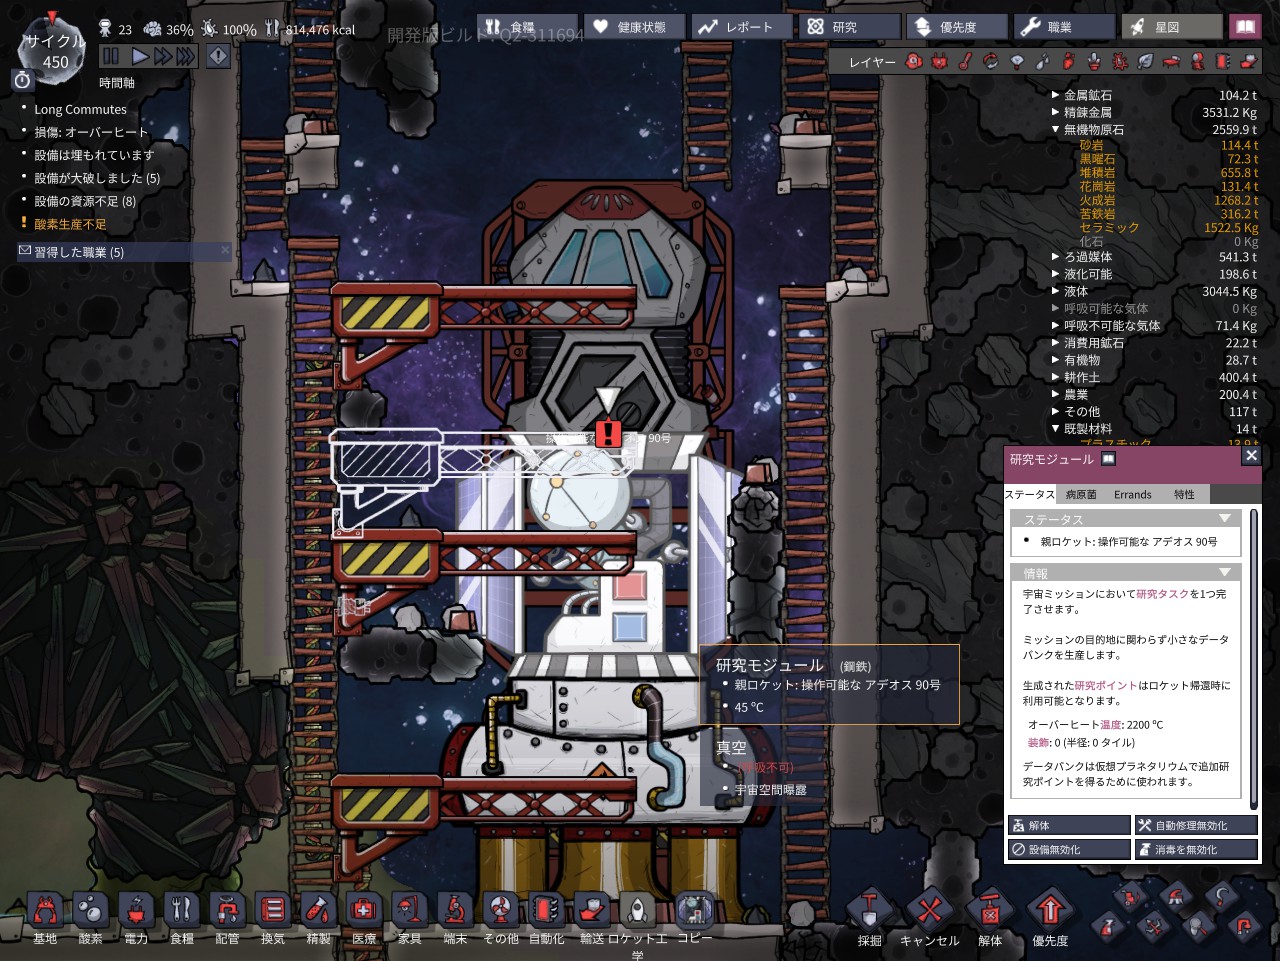Select the attack crossed-swords tool
Image resolution: width=1280 pixels, height=961 pixels.
1153,926
